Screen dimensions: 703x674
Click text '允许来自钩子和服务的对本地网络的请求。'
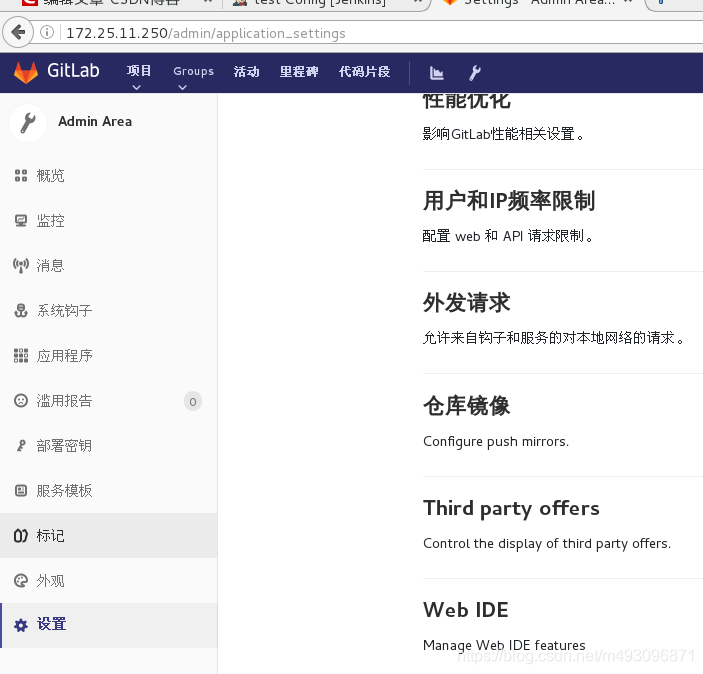554,337
